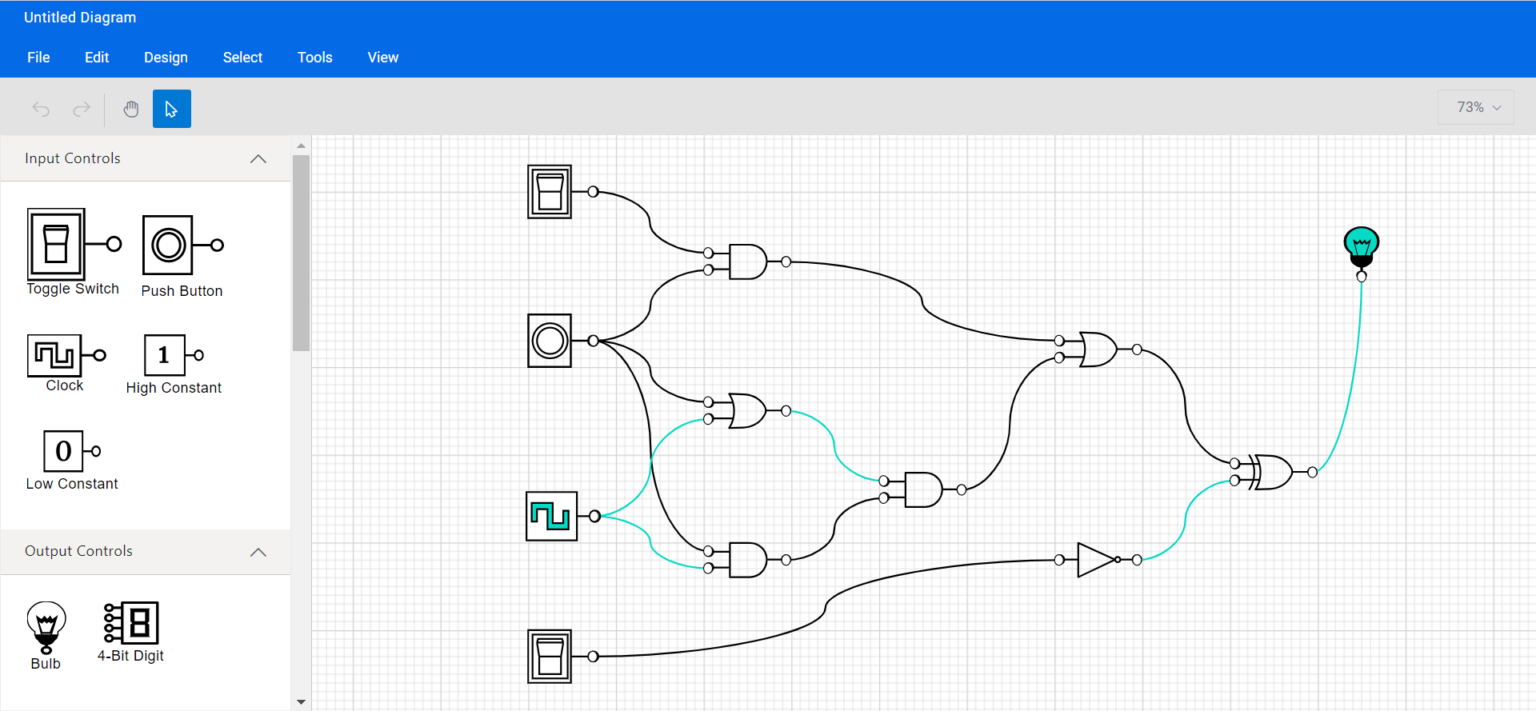Flip the top toggle switch on the canvas
Image resolution: width=1536 pixels, height=711 pixels.
549,190
